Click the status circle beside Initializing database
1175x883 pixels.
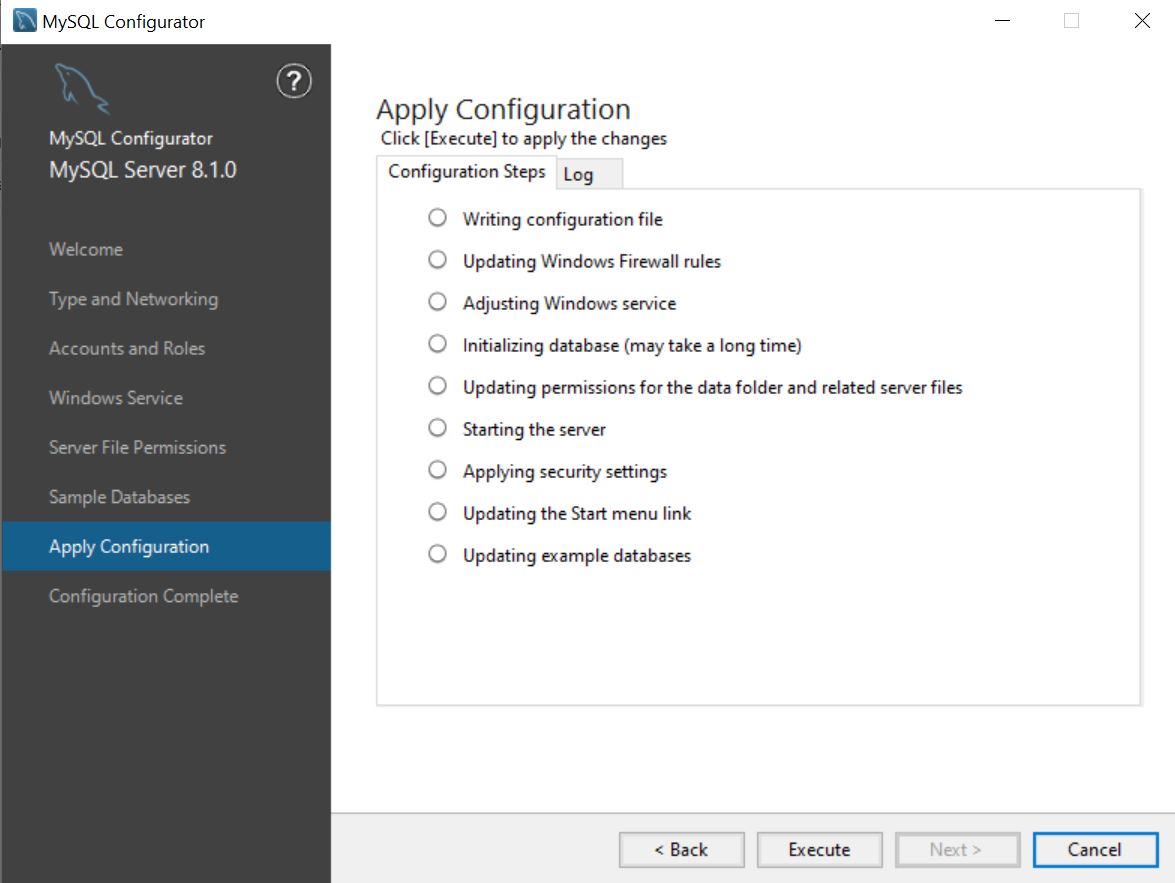tap(437, 343)
